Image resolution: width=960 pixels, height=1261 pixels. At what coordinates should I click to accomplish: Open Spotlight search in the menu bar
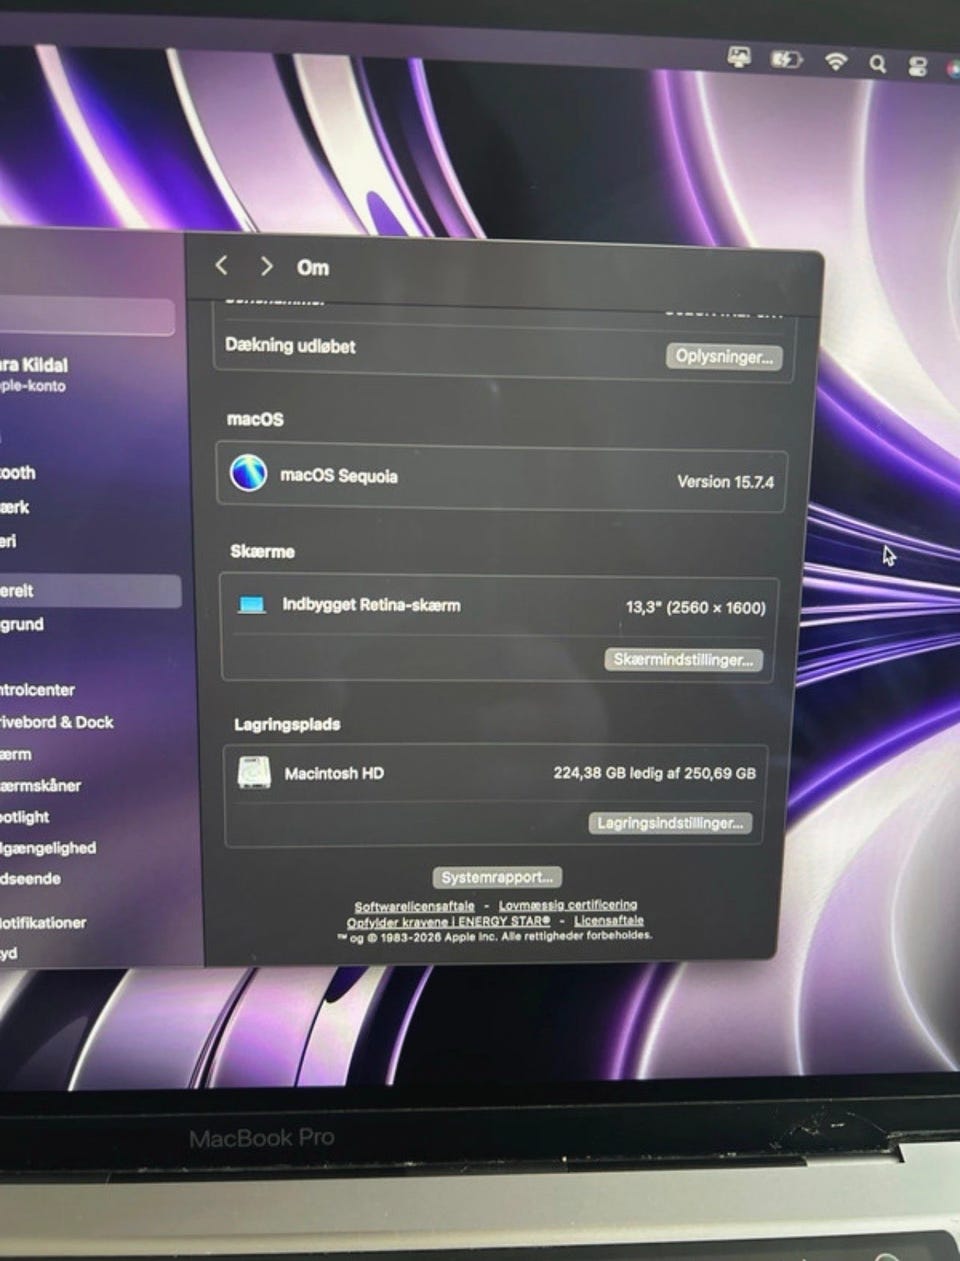[x=877, y=64]
